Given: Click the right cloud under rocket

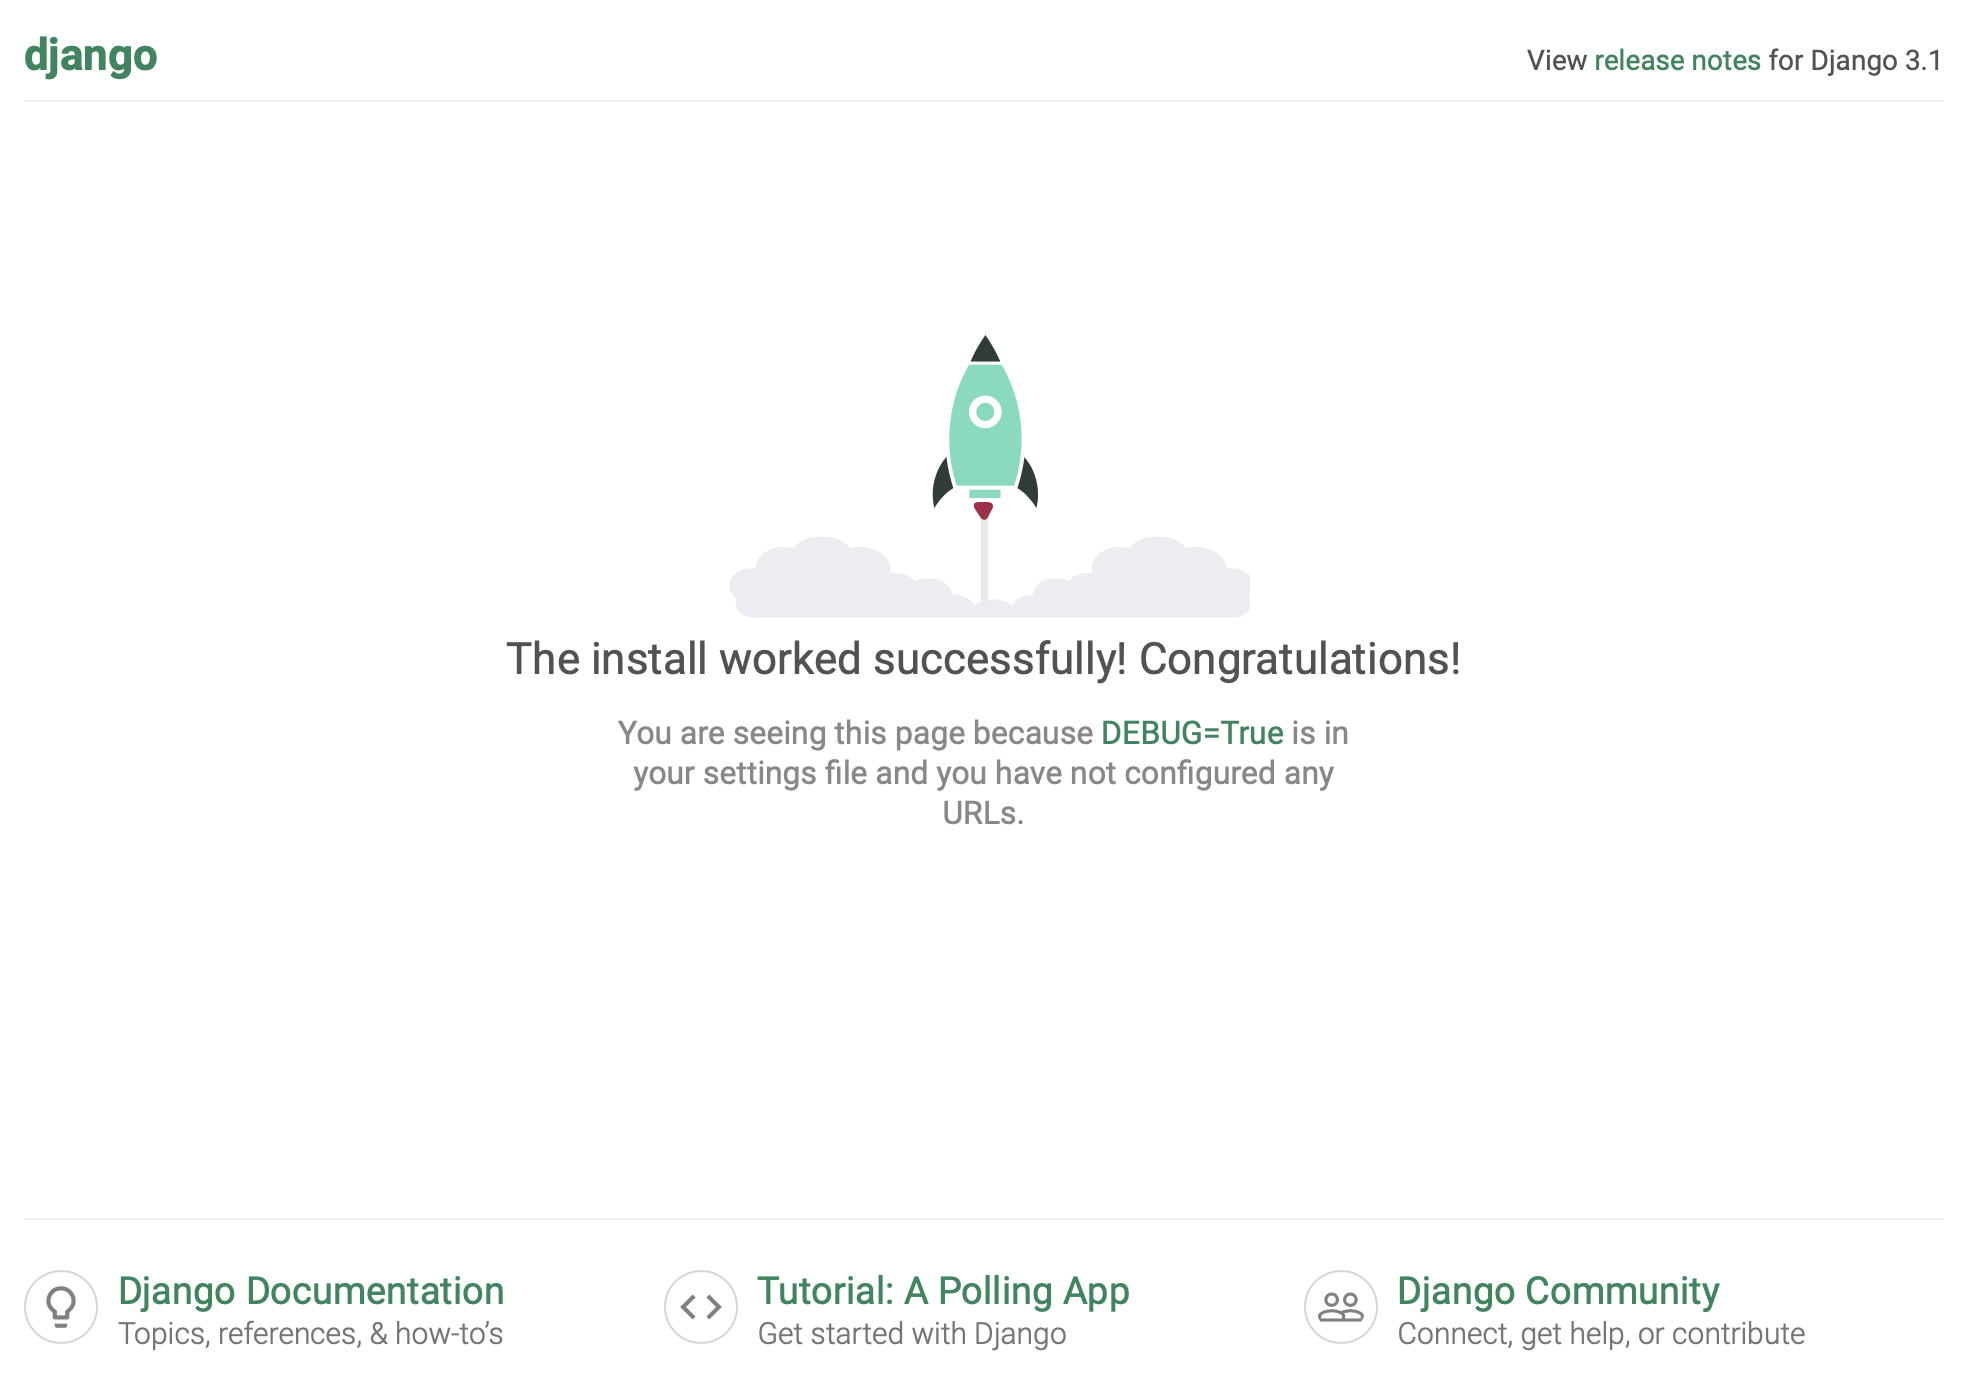Looking at the screenshot, I should (x=1160, y=582).
